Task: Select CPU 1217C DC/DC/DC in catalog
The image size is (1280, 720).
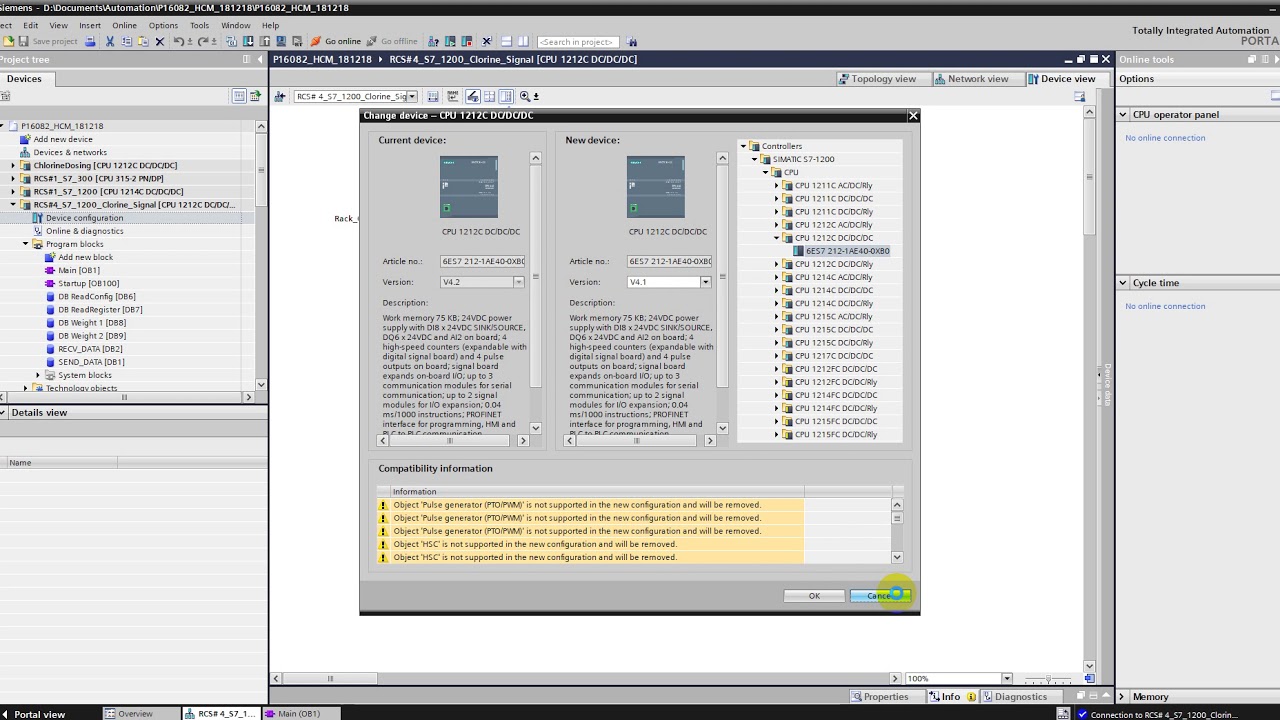Action: pyautogui.click(x=834, y=356)
